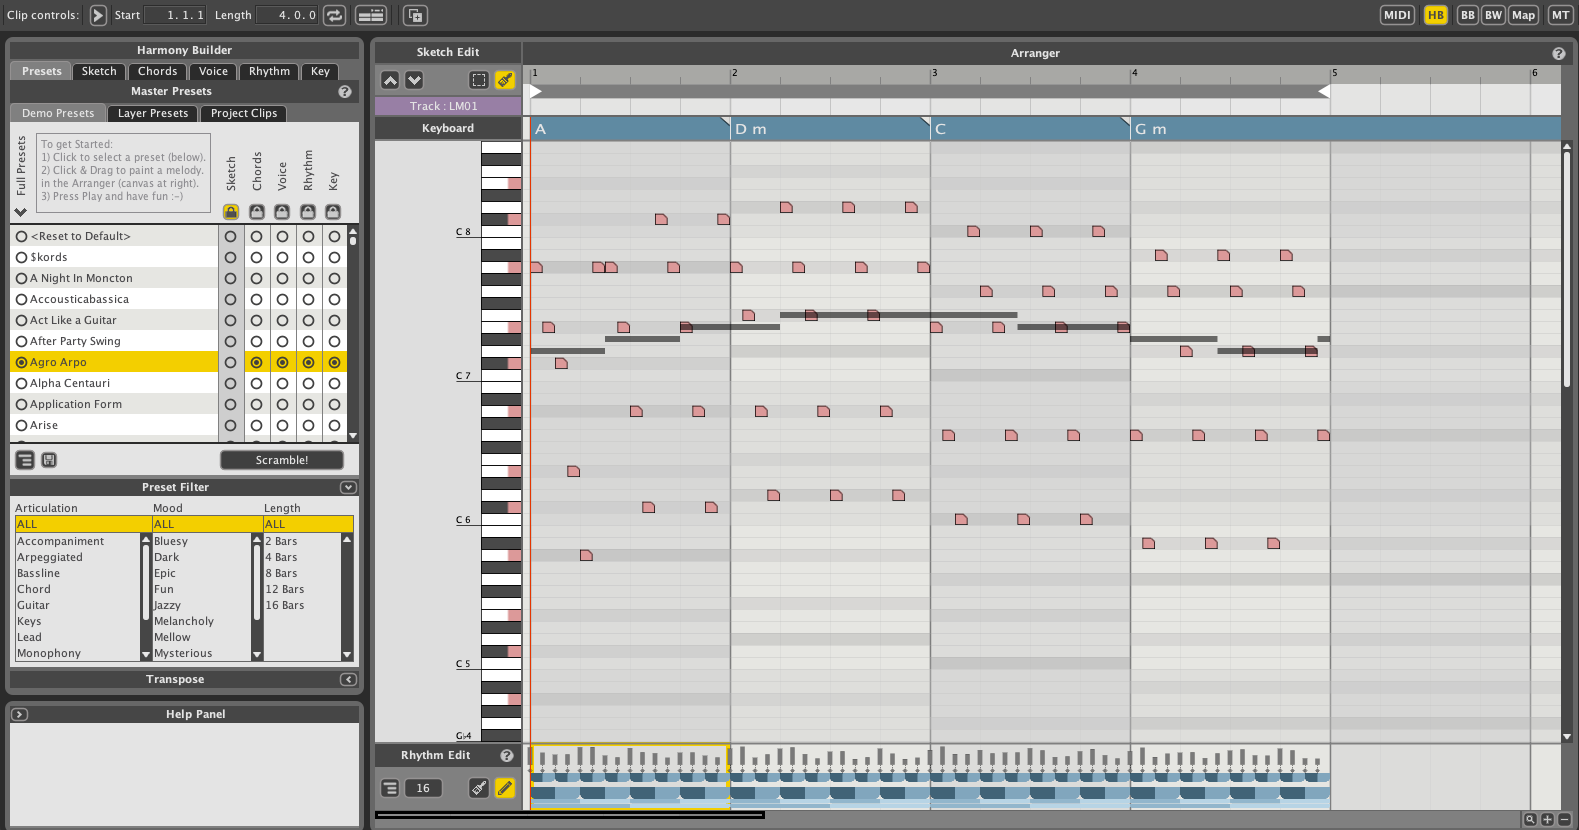The image size is (1579, 830).
Task: Open the Project Clips tab
Action: point(244,113)
